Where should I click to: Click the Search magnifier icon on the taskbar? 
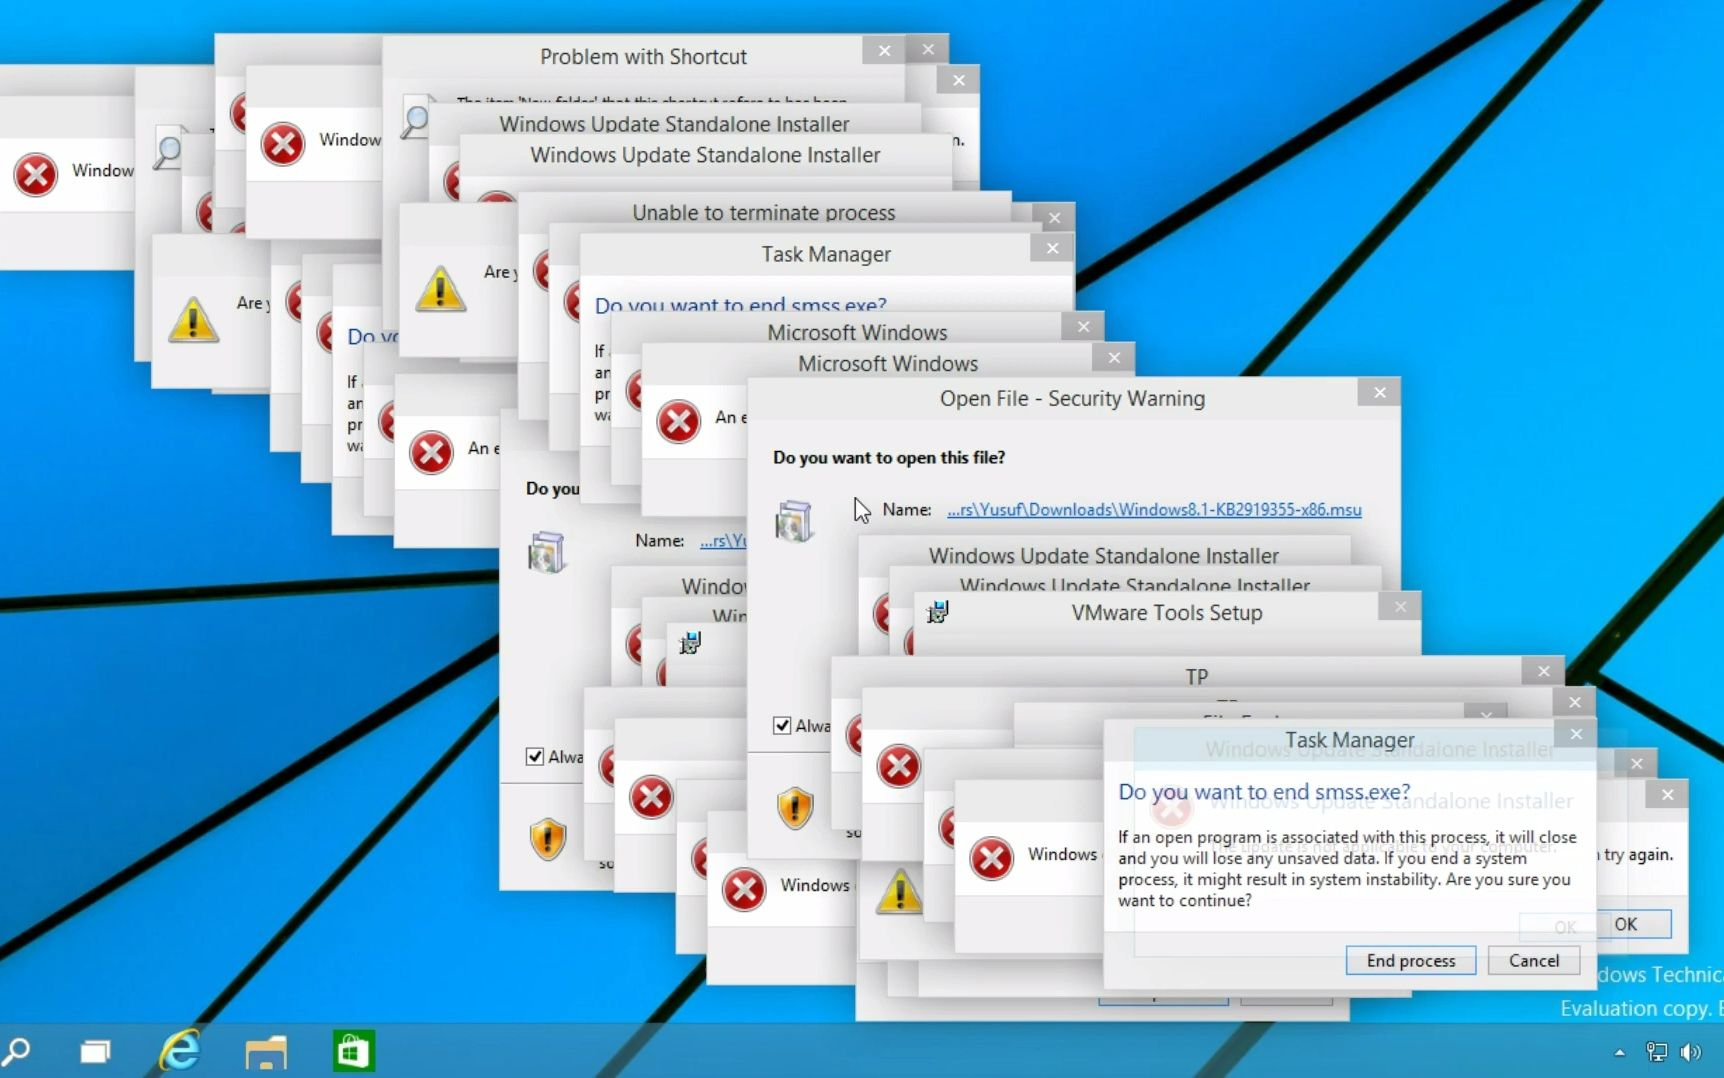tap(18, 1052)
